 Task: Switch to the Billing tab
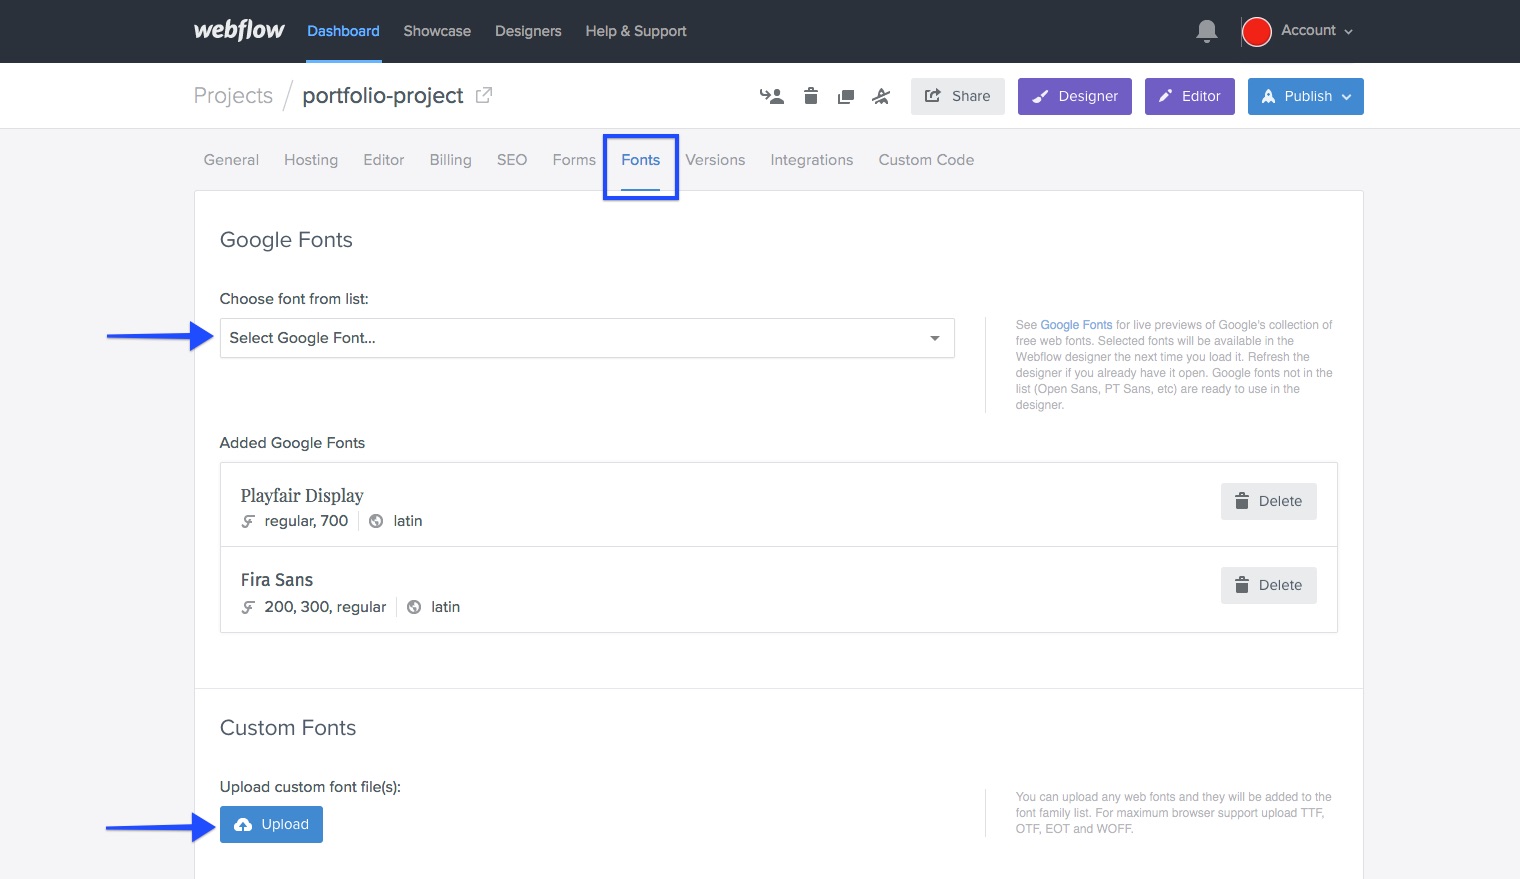[450, 160]
